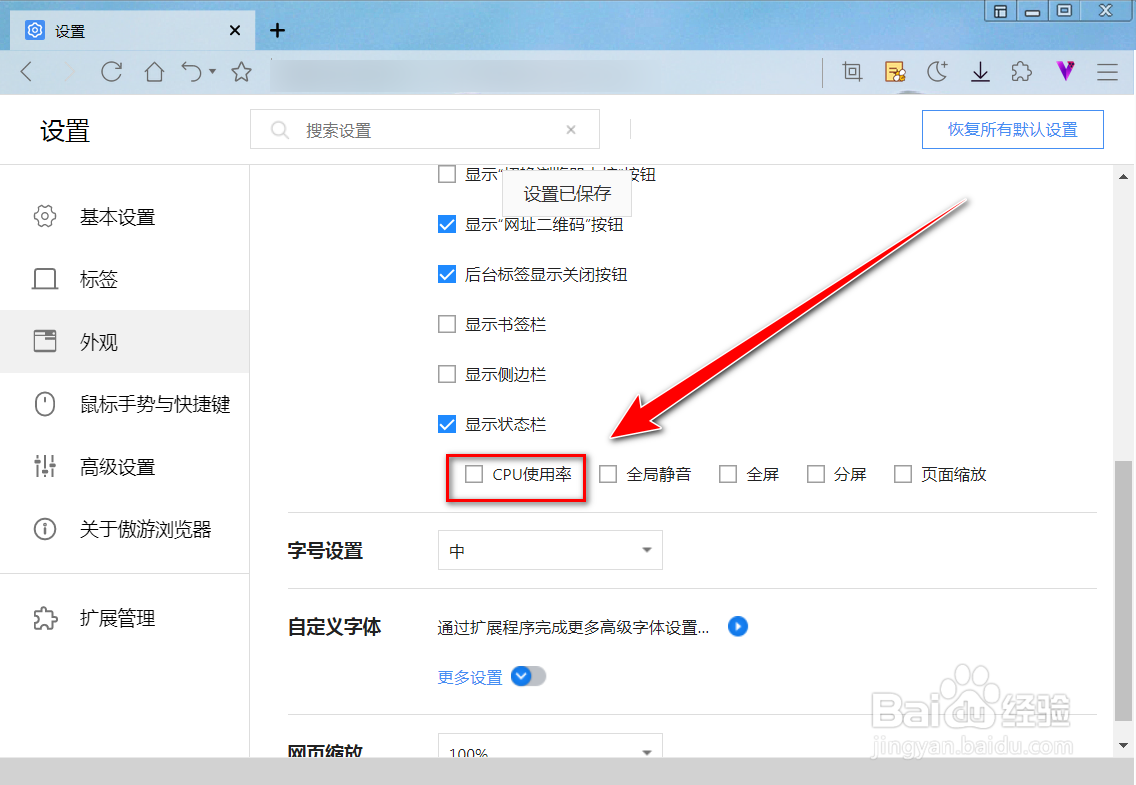This screenshot has width=1136, height=785.
Task: Click the extensions puzzle icon
Action: pos(1021,71)
